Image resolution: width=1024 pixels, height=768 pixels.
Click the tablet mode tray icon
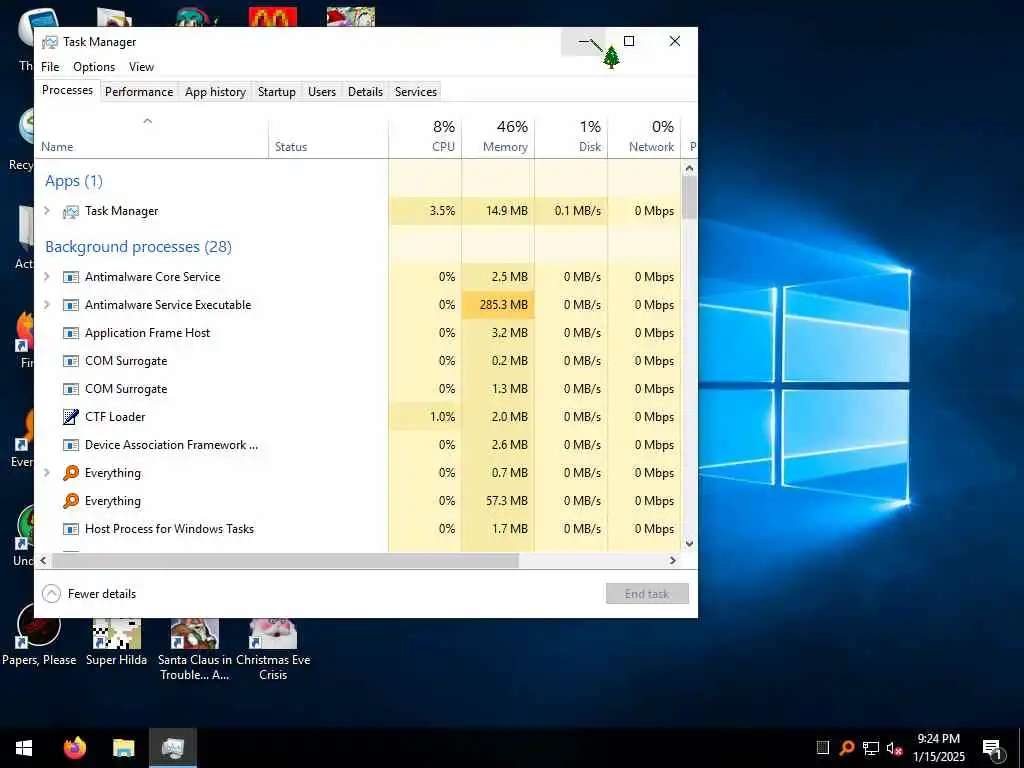point(823,748)
